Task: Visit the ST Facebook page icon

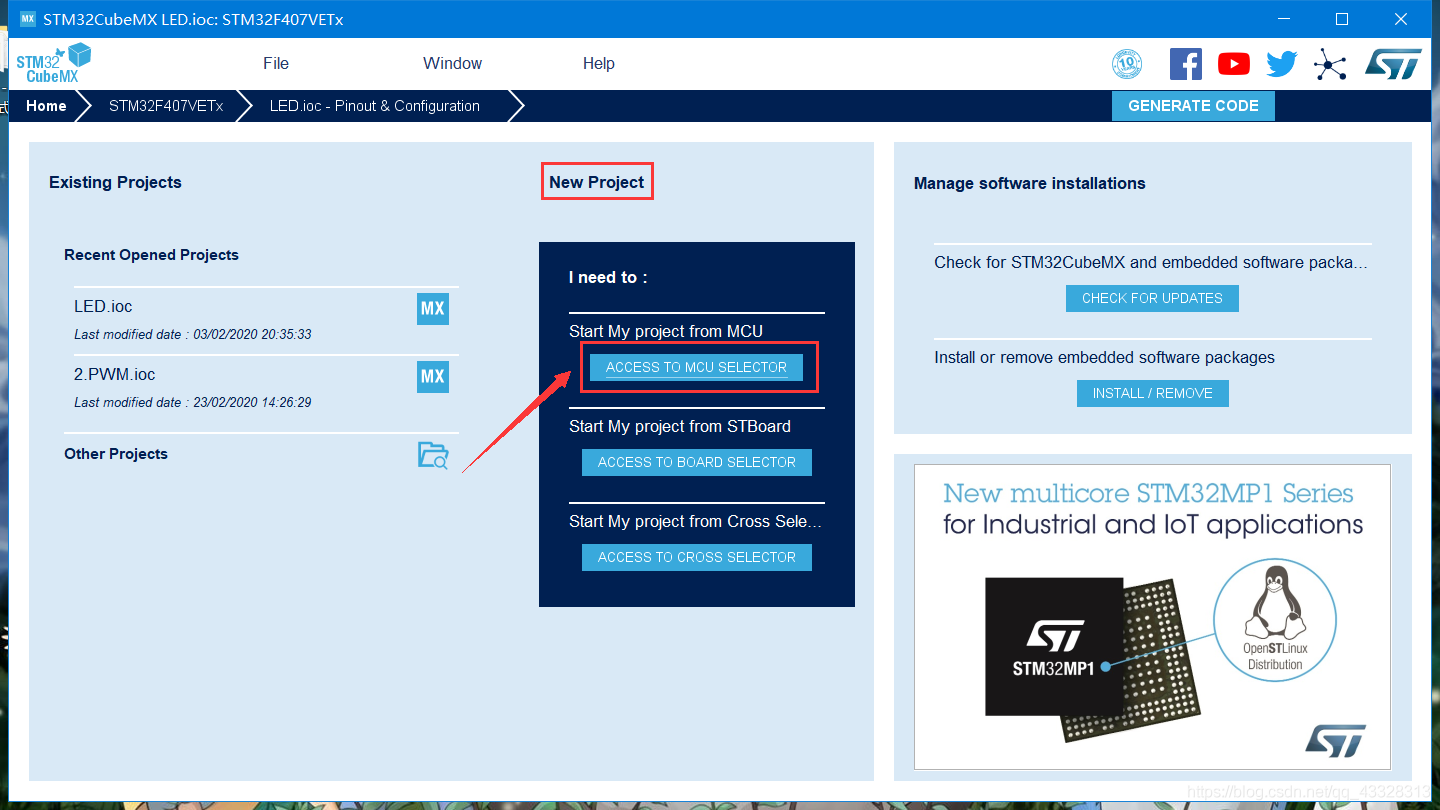Action: (1186, 64)
